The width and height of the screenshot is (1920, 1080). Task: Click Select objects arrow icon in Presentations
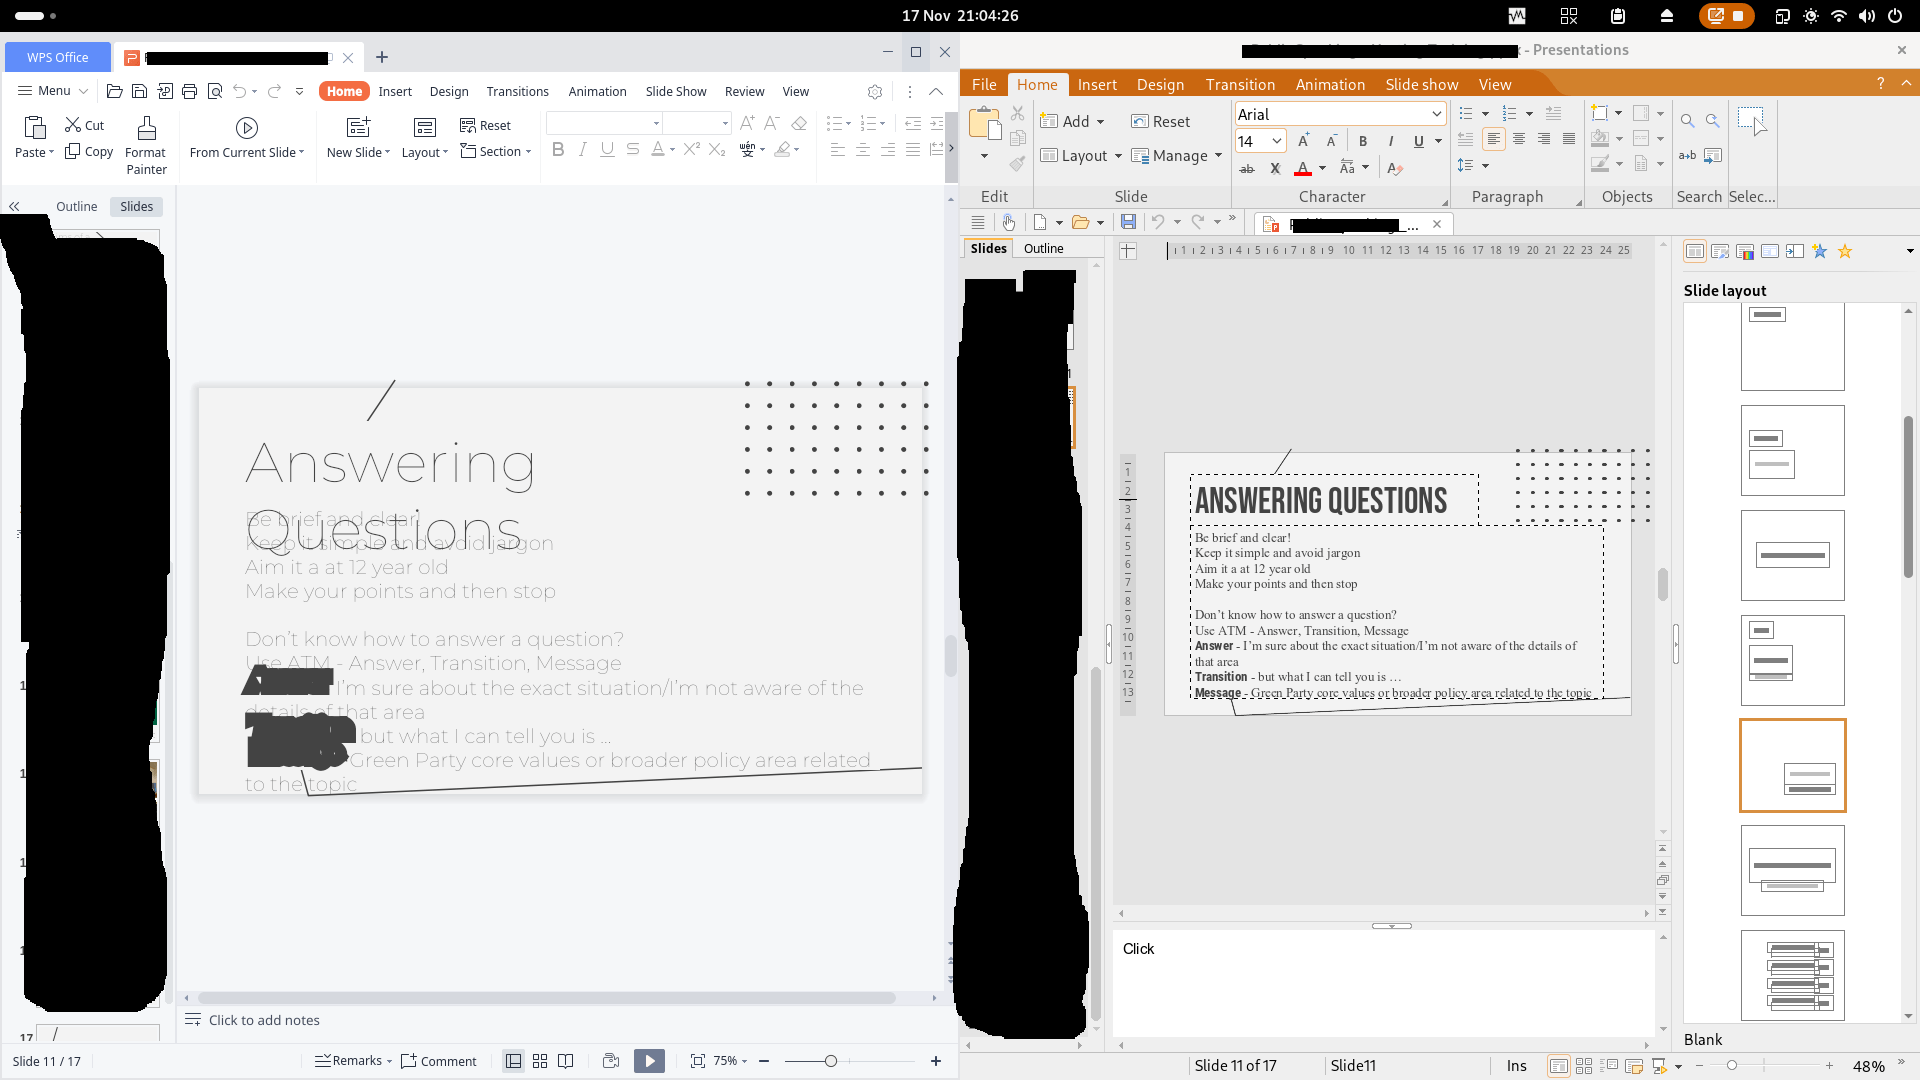[x=1752, y=120]
